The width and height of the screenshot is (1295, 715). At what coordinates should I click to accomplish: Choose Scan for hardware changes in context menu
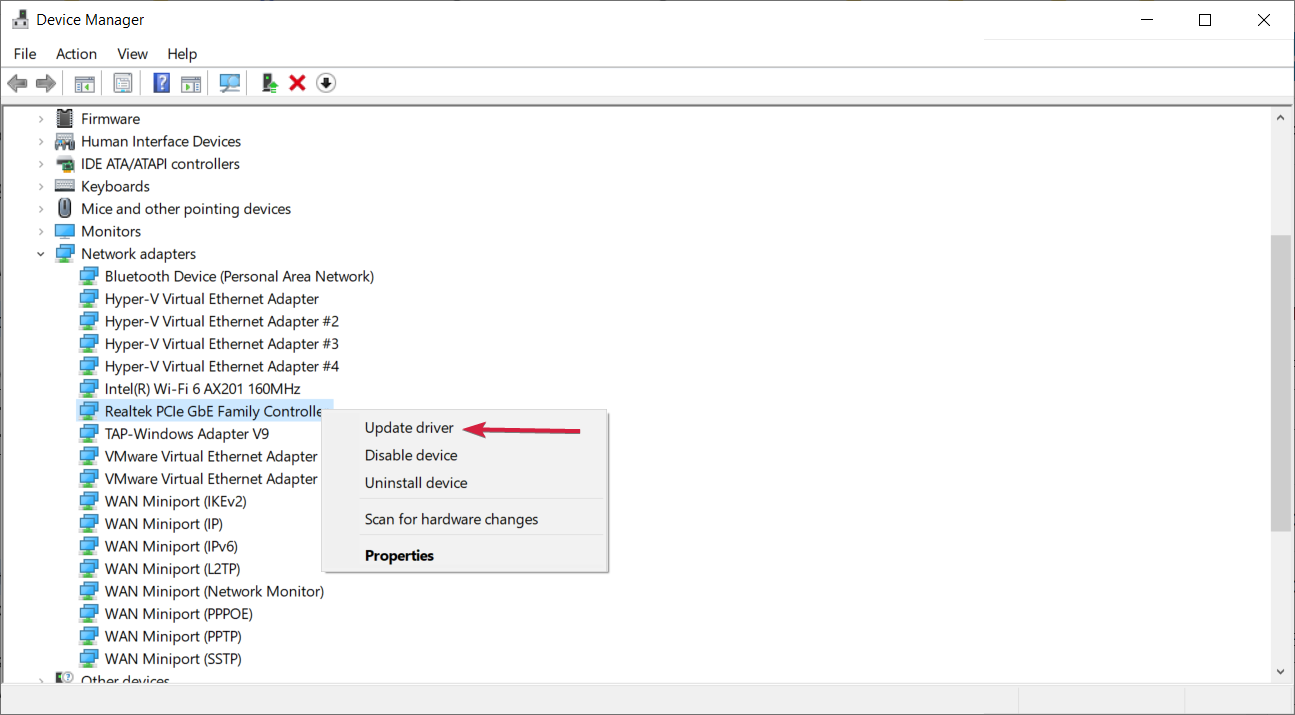click(451, 519)
